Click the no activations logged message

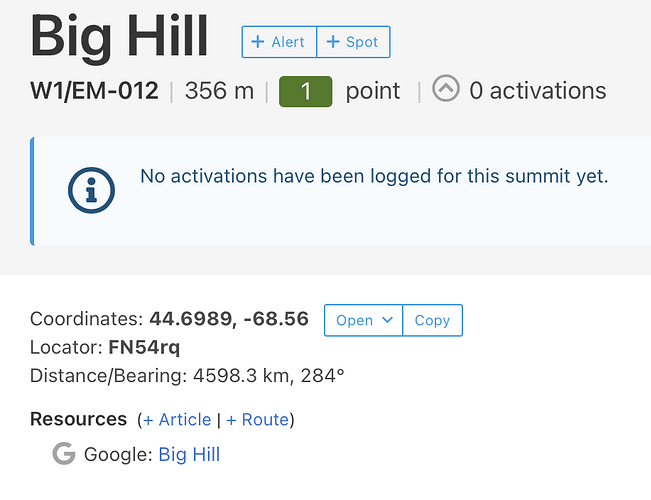coord(374,177)
